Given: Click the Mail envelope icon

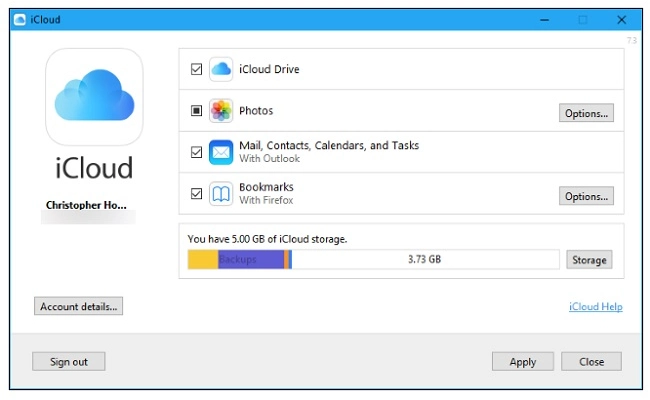Looking at the screenshot, I should coord(221,153).
